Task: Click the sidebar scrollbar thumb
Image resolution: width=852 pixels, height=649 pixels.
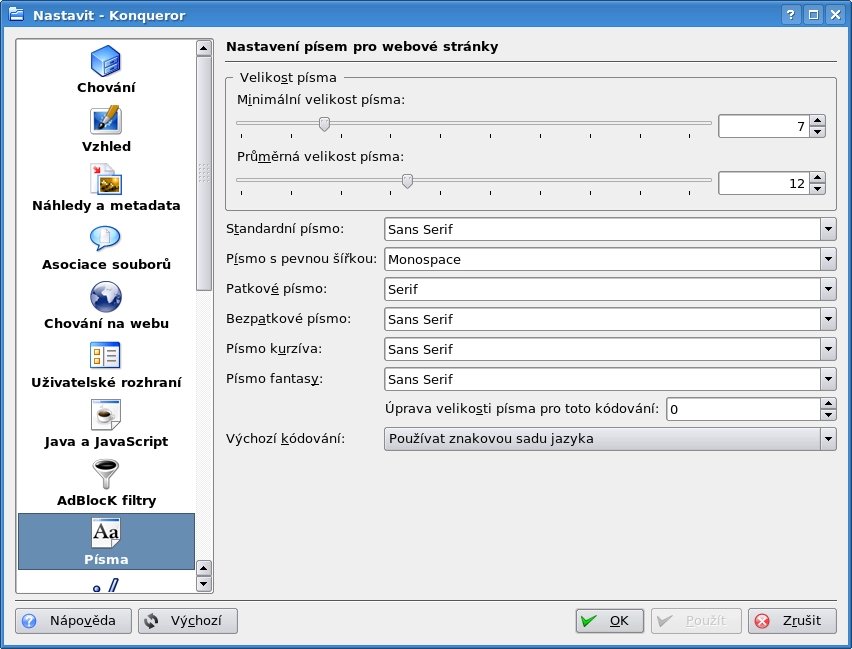Action: pyautogui.click(x=204, y=173)
